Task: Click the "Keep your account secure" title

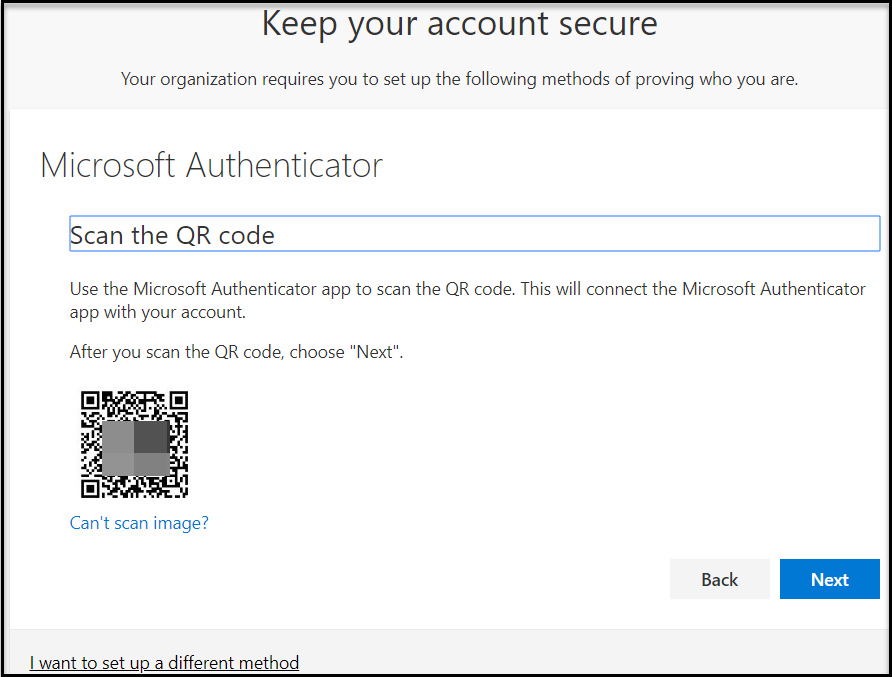Action: click(460, 24)
